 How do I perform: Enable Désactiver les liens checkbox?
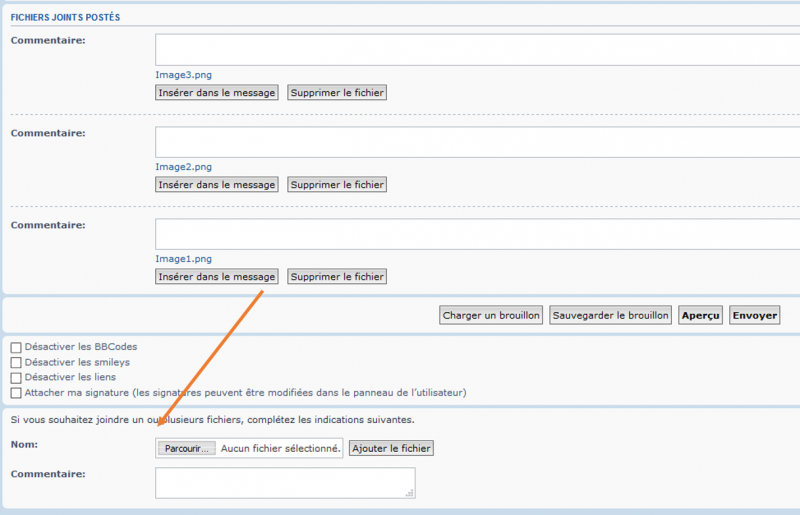tap(16, 378)
